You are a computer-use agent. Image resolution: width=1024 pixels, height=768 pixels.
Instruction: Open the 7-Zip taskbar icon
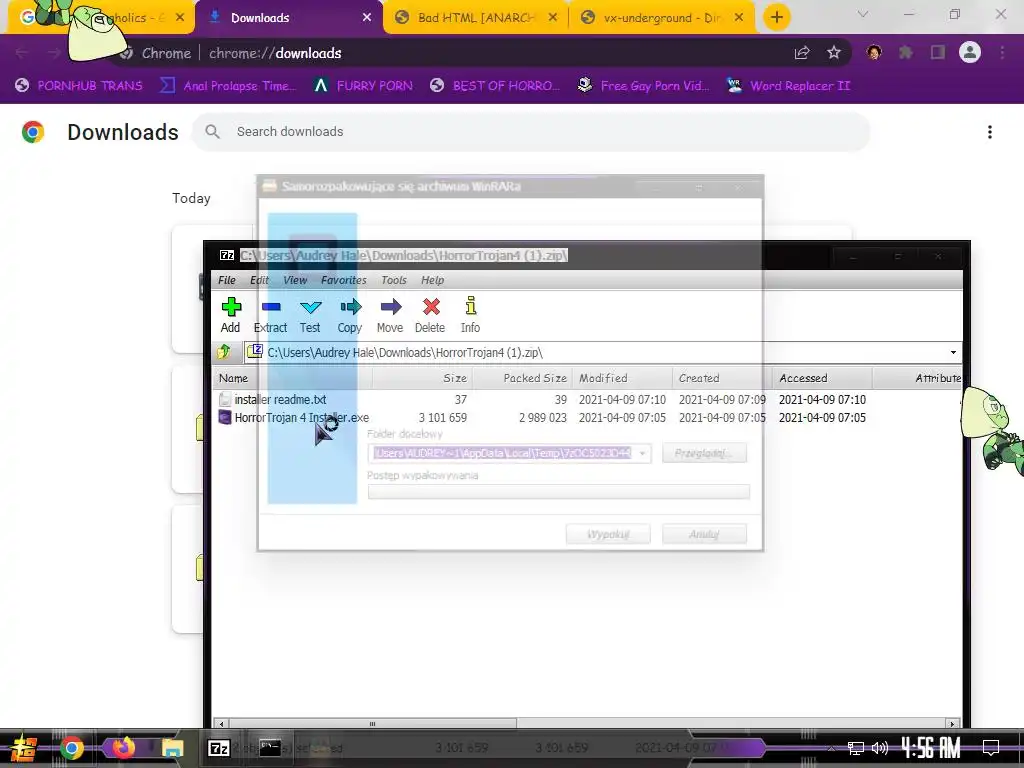[219, 748]
